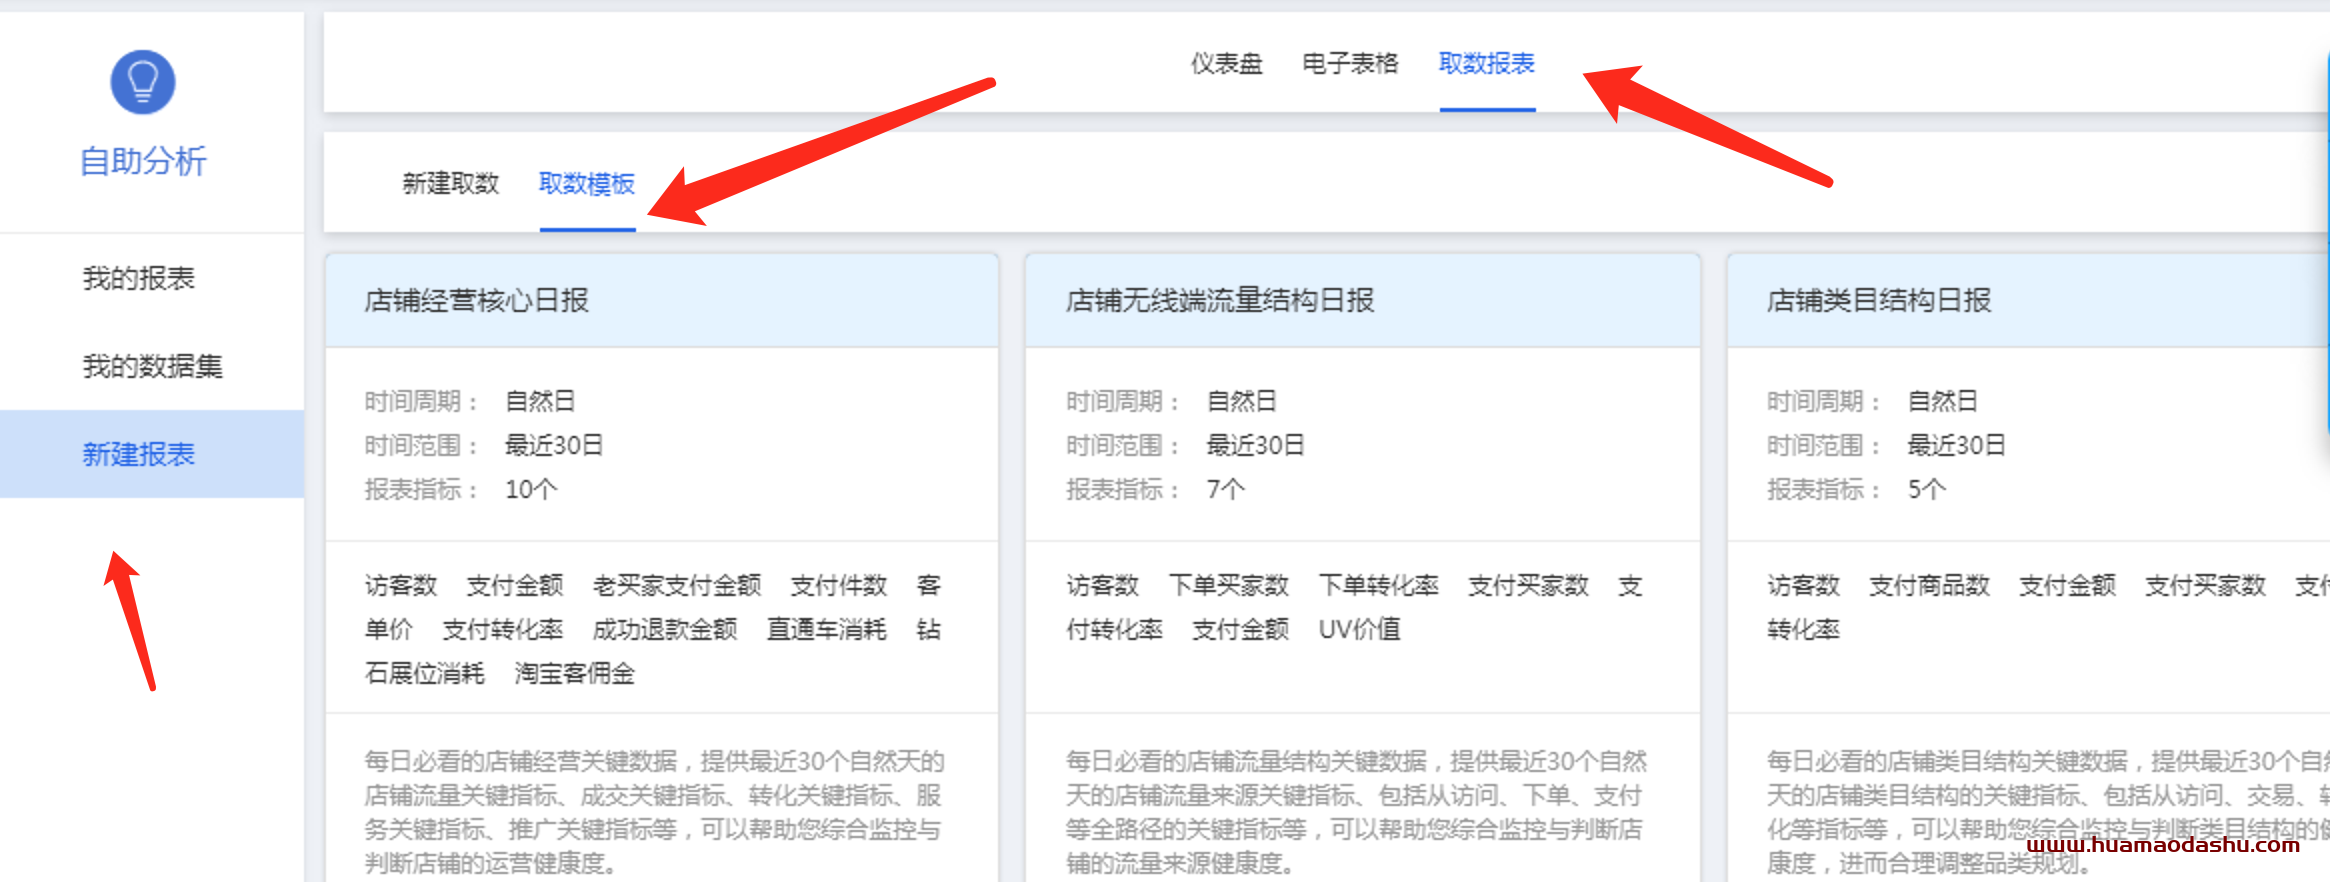This screenshot has height=882, width=2330.
Task: Open the 自助分析 title link
Action: [142, 161]
